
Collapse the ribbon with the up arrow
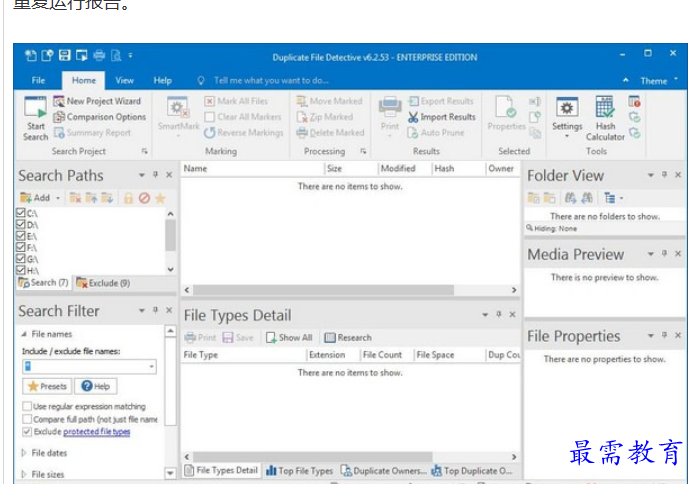coord(626,80)
